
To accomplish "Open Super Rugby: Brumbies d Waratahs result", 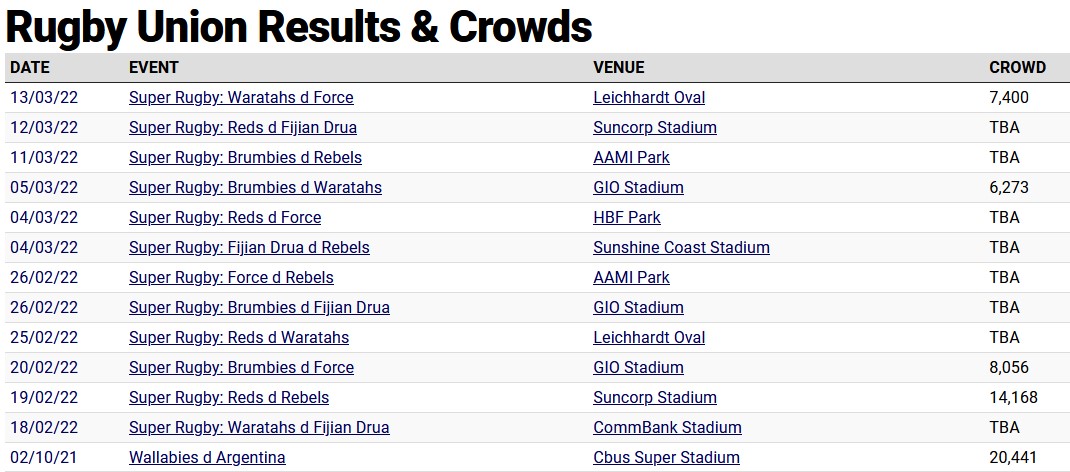I will point(255,188).
